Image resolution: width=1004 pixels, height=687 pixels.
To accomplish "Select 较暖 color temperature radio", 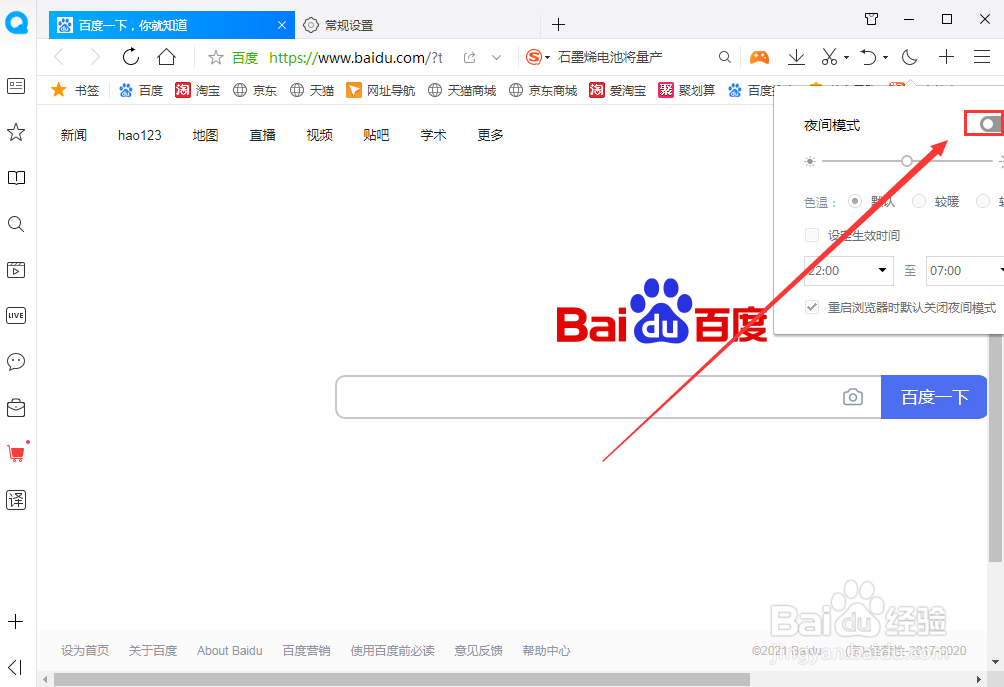I will [x=919, y=201].
